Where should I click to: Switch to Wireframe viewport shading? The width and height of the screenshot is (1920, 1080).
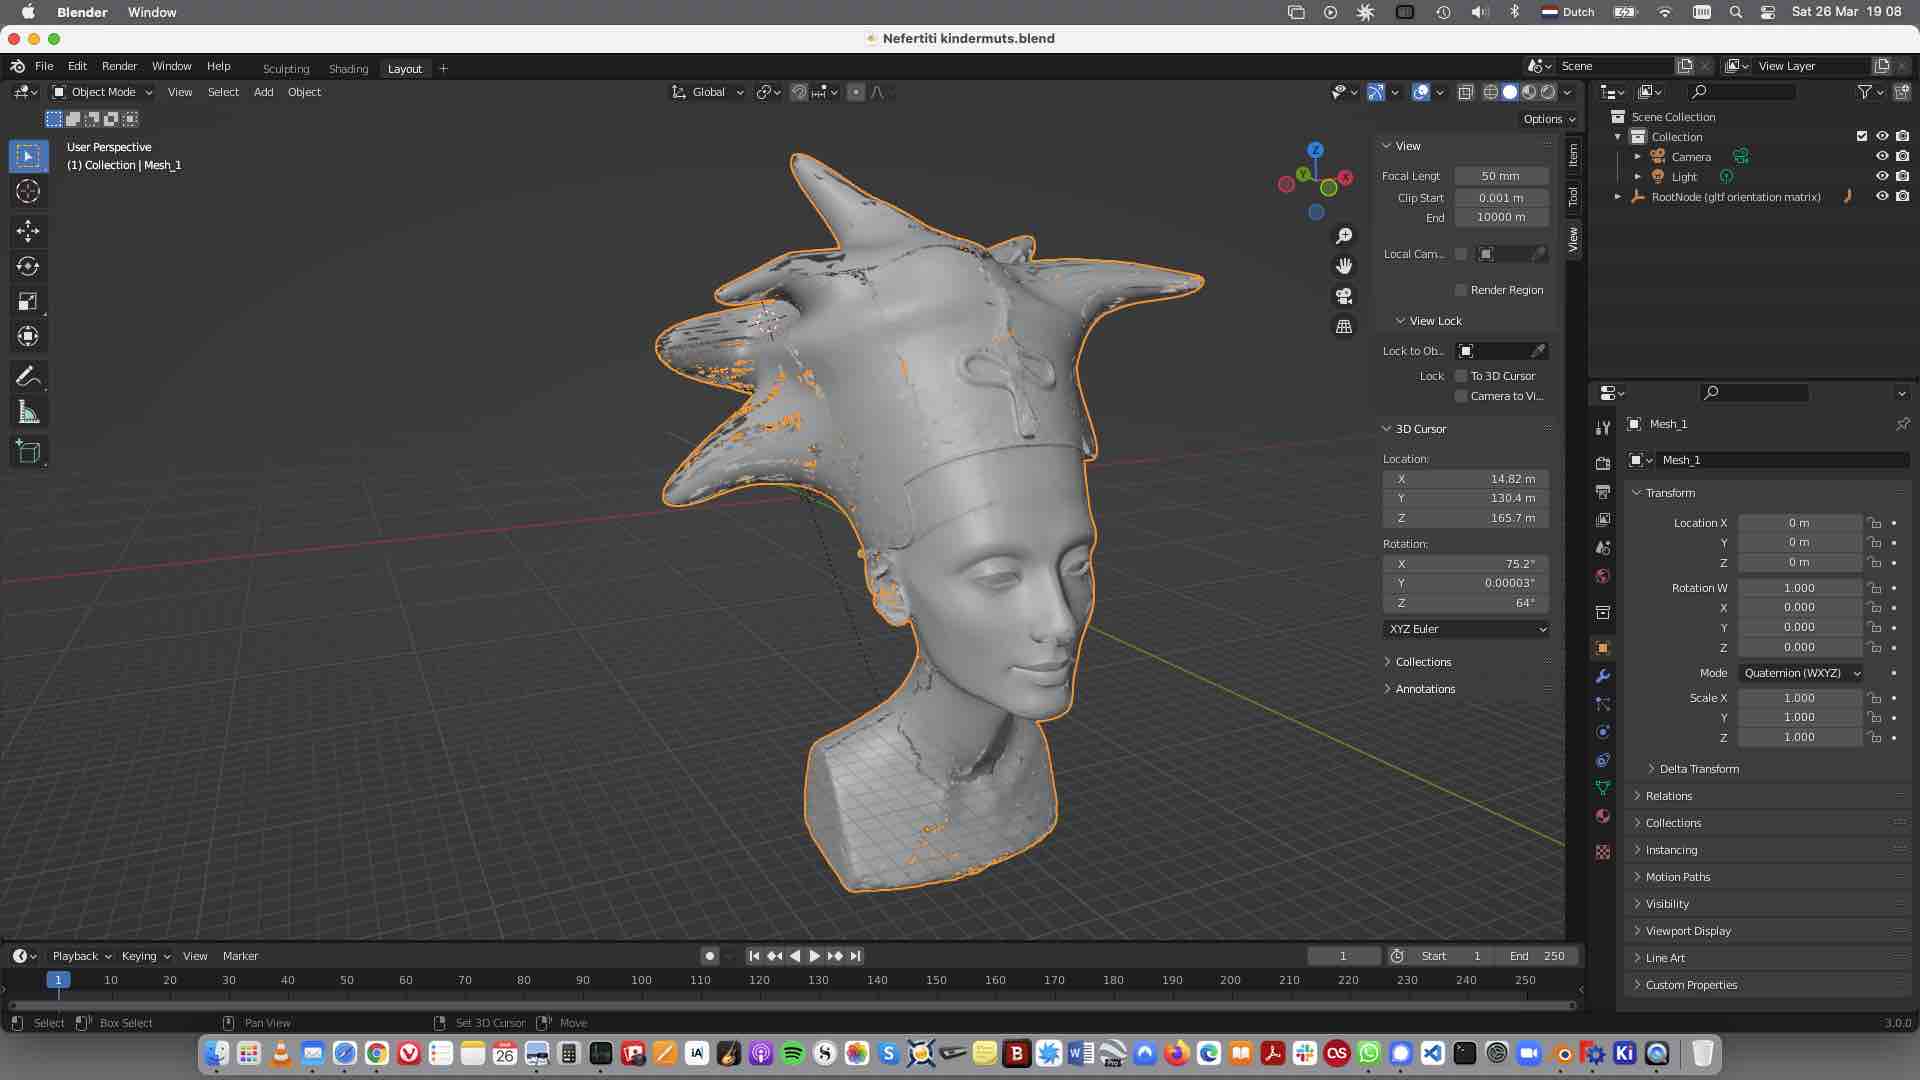1490,92
